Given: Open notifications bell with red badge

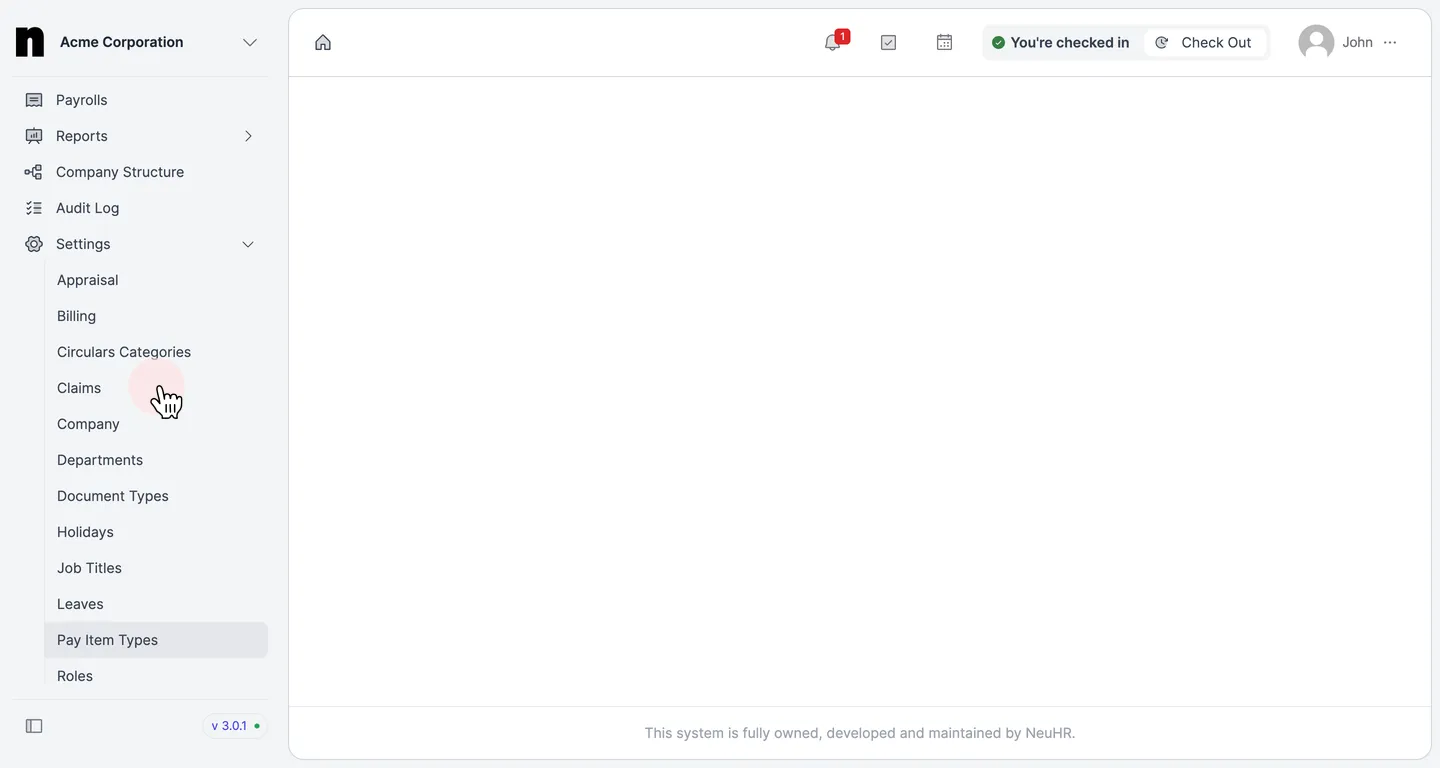Looking at the screenshot, I should [833, 42].
